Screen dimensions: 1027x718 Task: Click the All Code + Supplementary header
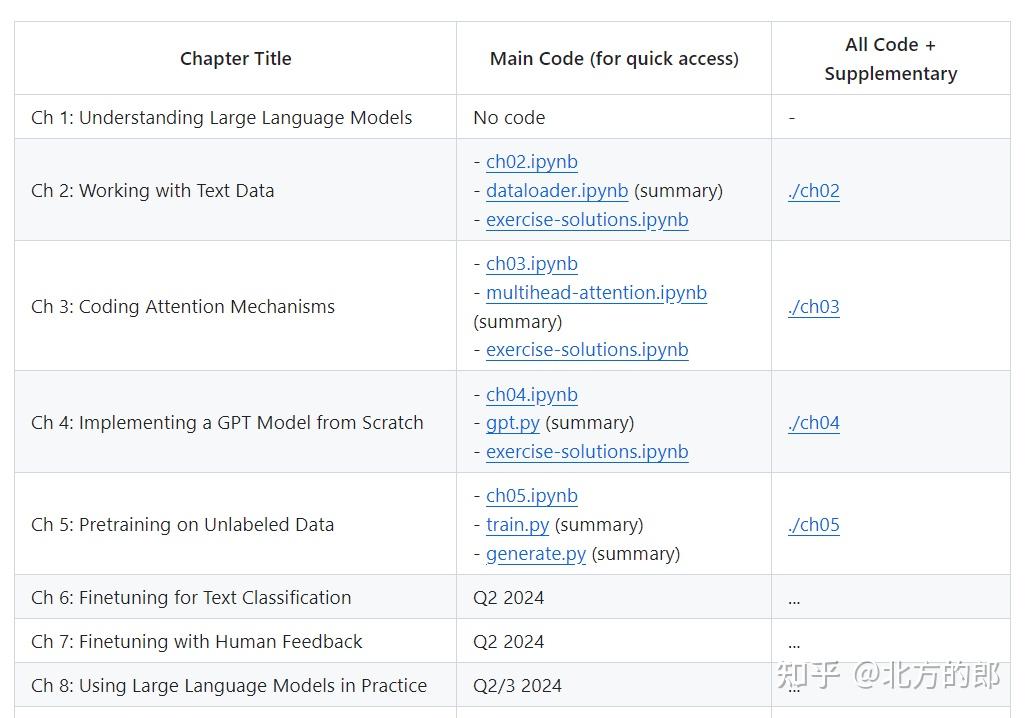coord(890,59)
